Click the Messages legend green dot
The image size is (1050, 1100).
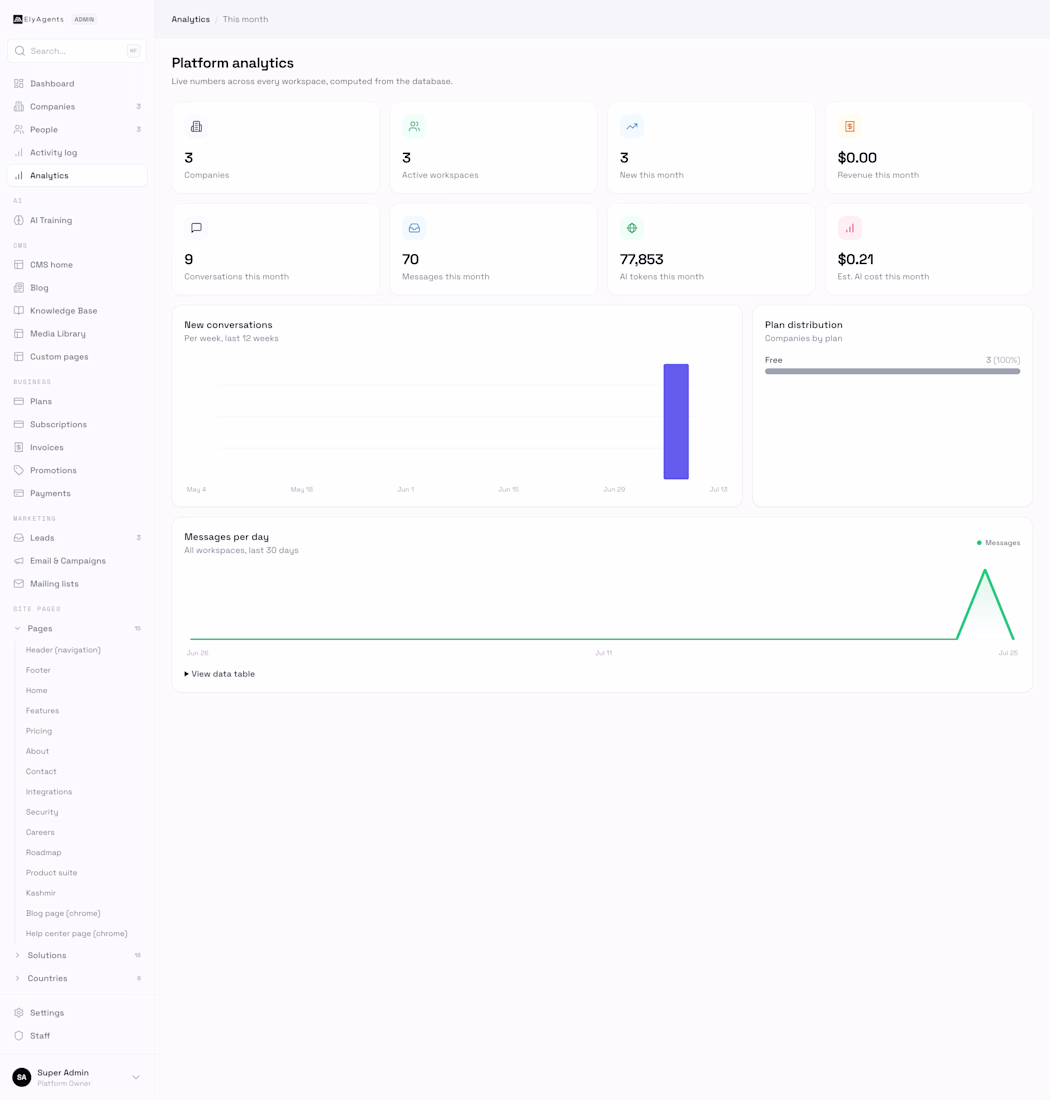click(979, 543)
